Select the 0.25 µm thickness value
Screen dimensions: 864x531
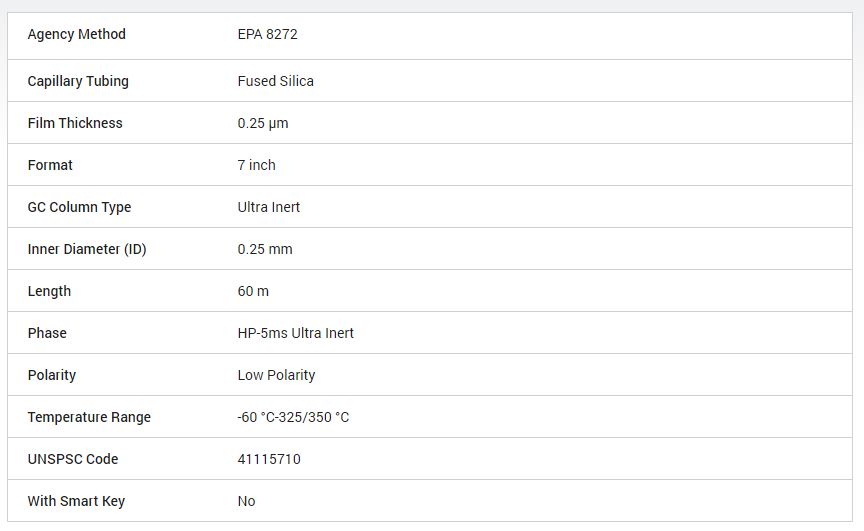click(263, 123)
